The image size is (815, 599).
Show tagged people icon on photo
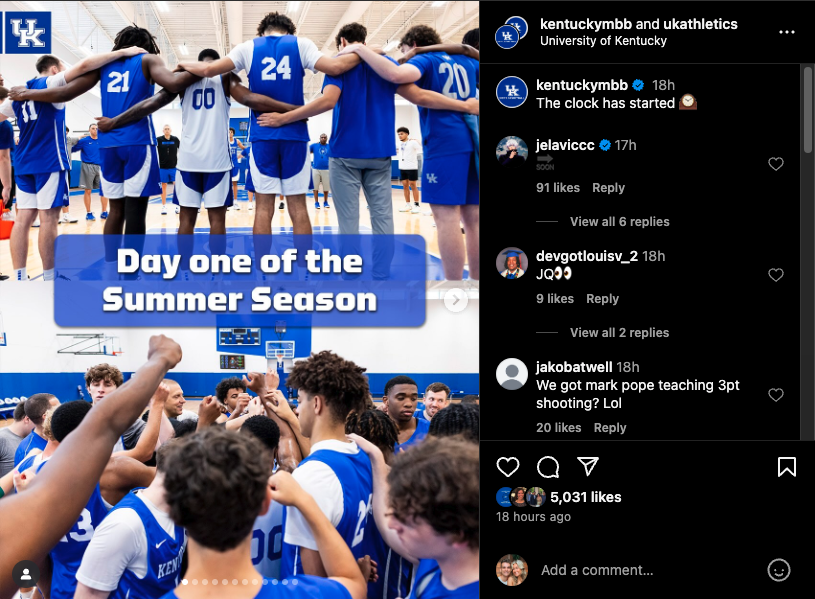[25, 574]
